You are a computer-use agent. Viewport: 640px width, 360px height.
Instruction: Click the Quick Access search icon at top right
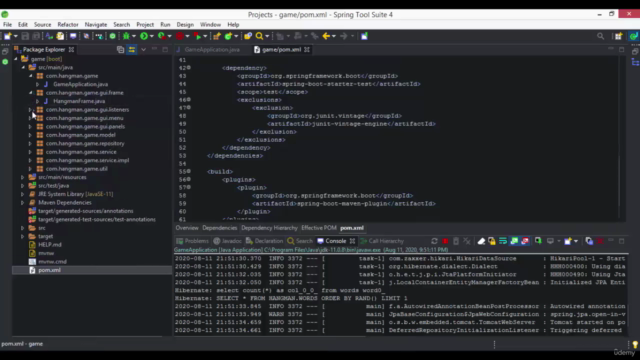pyautogui.click(x=600, y=36)
